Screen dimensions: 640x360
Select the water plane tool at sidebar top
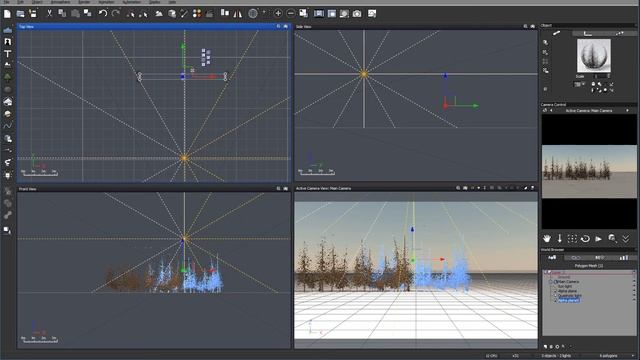tap(7, 30)
